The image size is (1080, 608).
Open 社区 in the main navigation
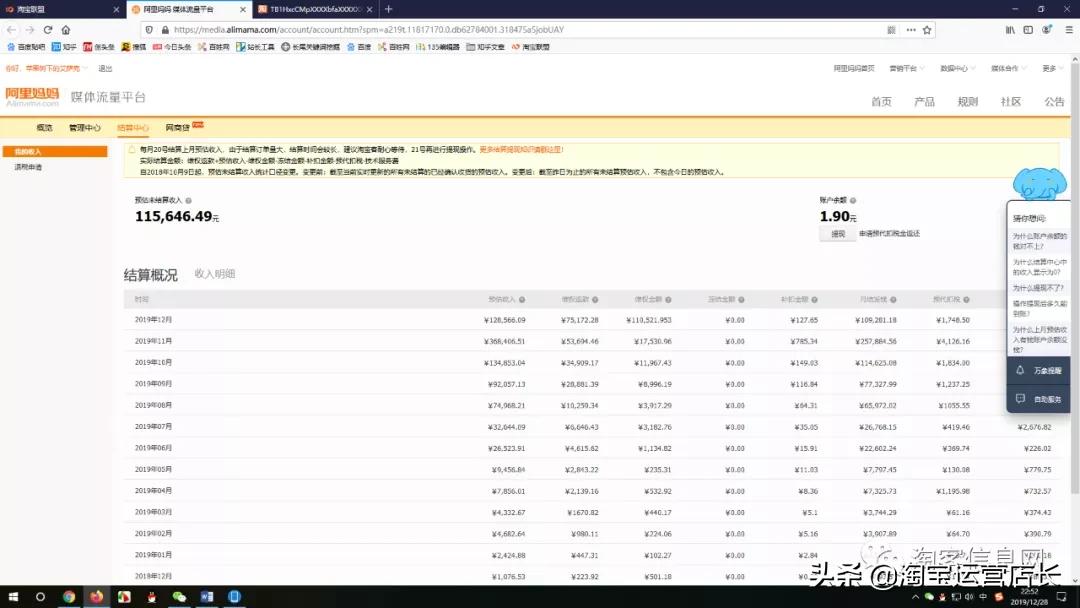coord(1010,101)
